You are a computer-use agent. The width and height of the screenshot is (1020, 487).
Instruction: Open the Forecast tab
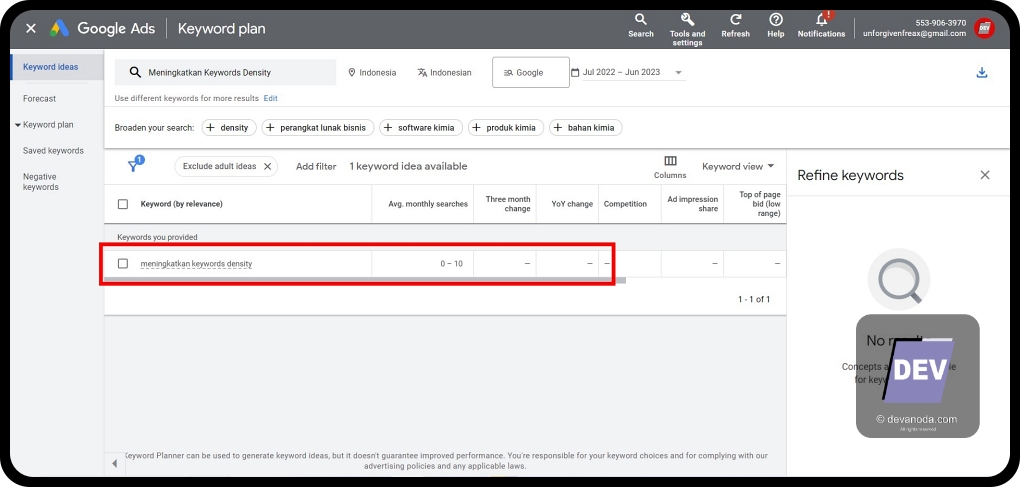[40, 99]
